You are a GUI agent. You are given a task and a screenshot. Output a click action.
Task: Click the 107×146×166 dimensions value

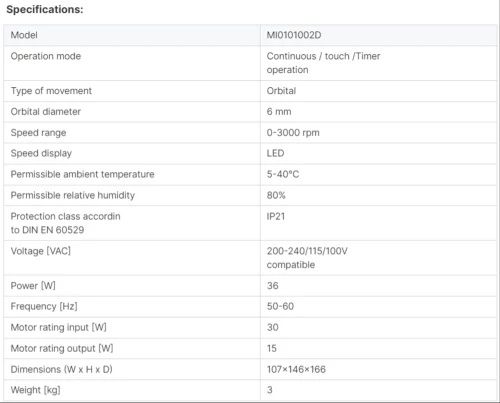296,369
